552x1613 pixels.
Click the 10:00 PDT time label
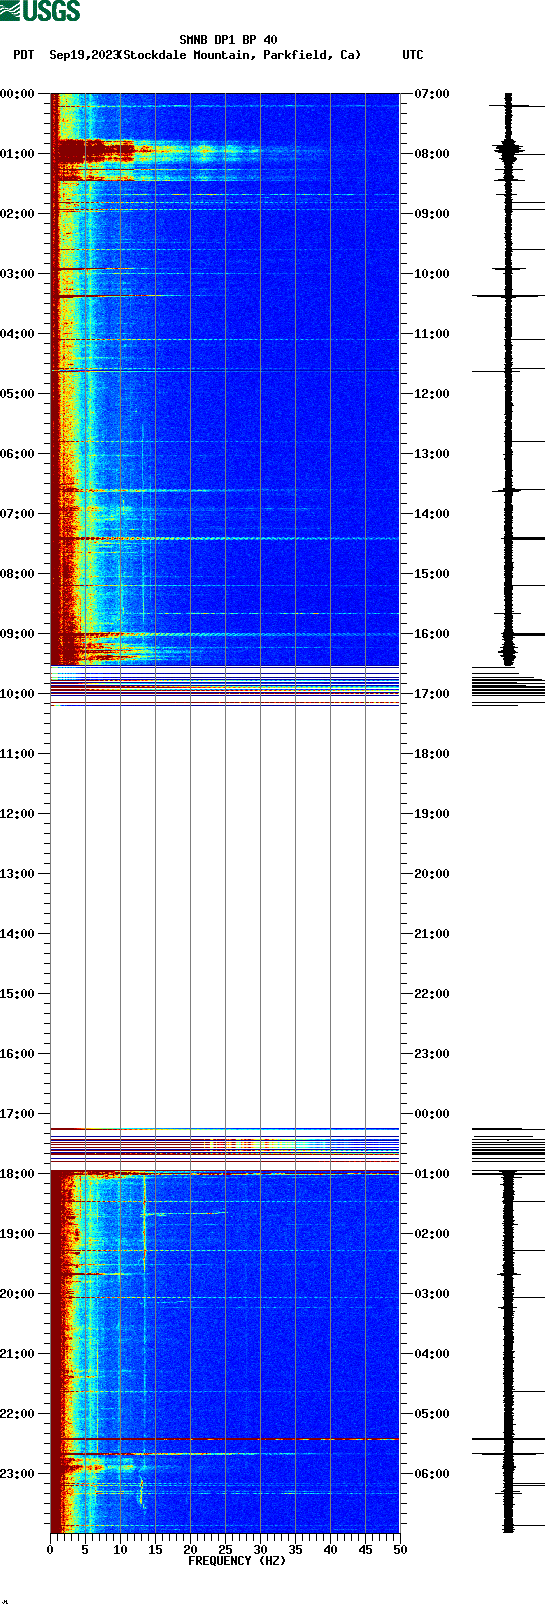coord(17,694)
